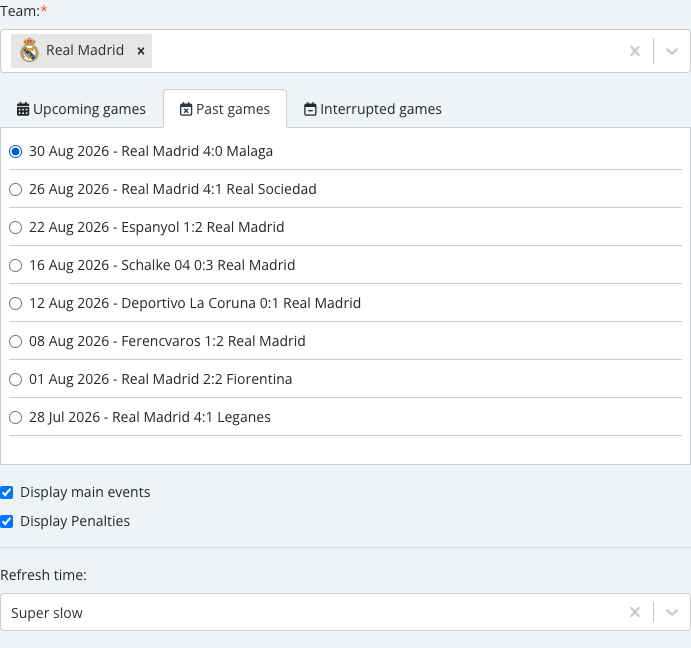Image resolution: width=691 pixels, height=648 pixels.
Task: Remove the Real Madrid team chip
Action: point(141,51)
